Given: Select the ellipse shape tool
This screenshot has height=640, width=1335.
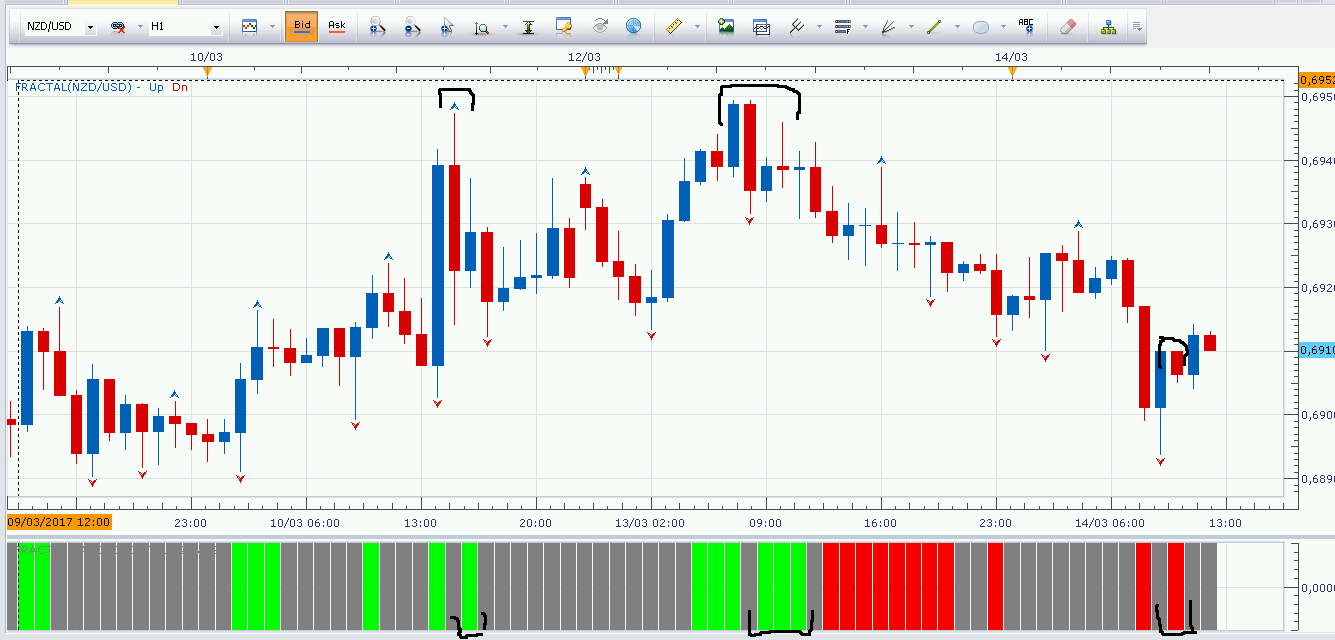Looking at the screenshot, I should pyautogui.click(x=981, y=27).
